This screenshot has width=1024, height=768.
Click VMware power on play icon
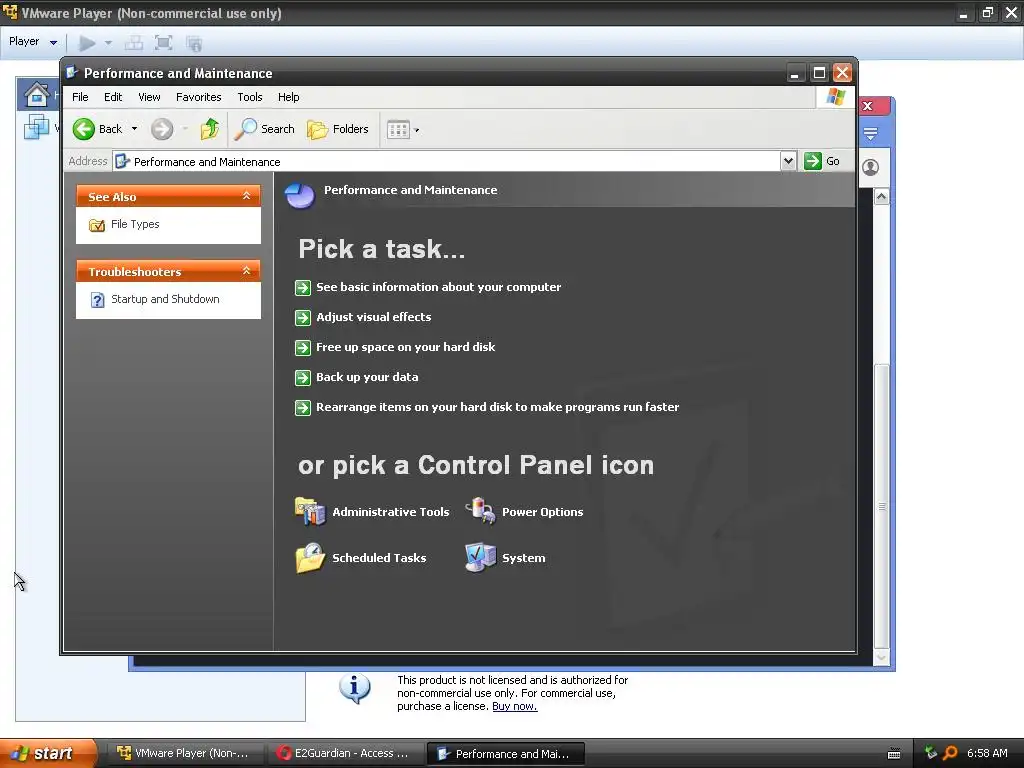[87, 43]
